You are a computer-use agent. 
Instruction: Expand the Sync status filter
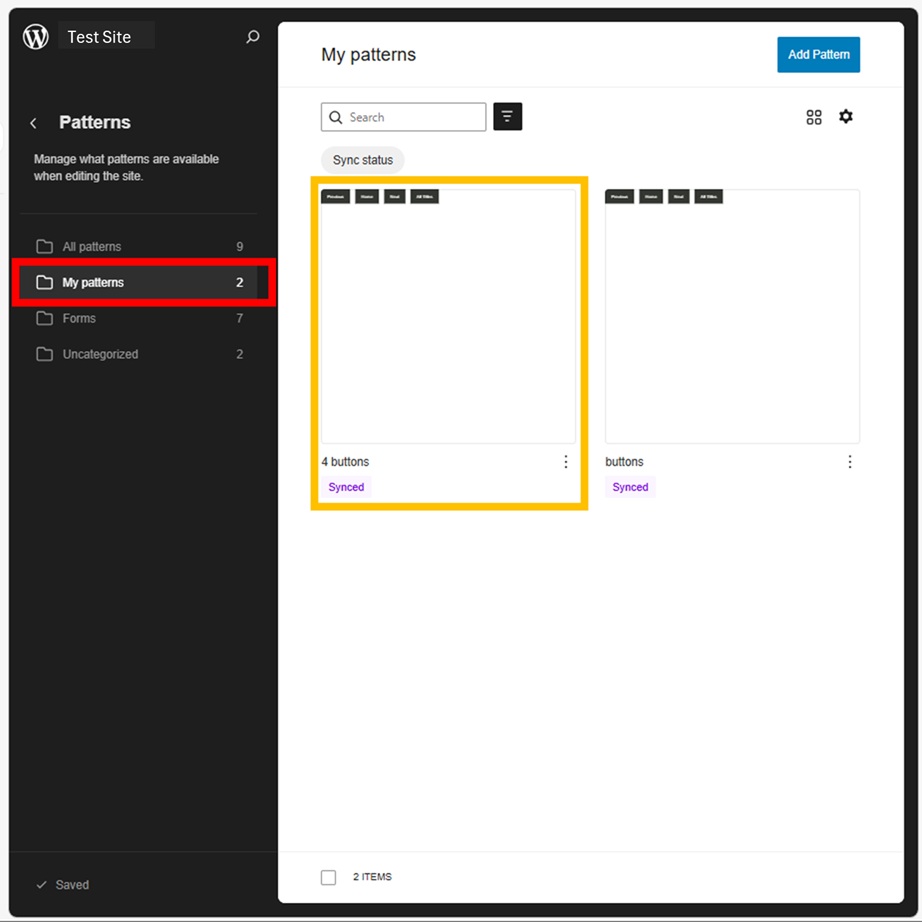[363, 160]
